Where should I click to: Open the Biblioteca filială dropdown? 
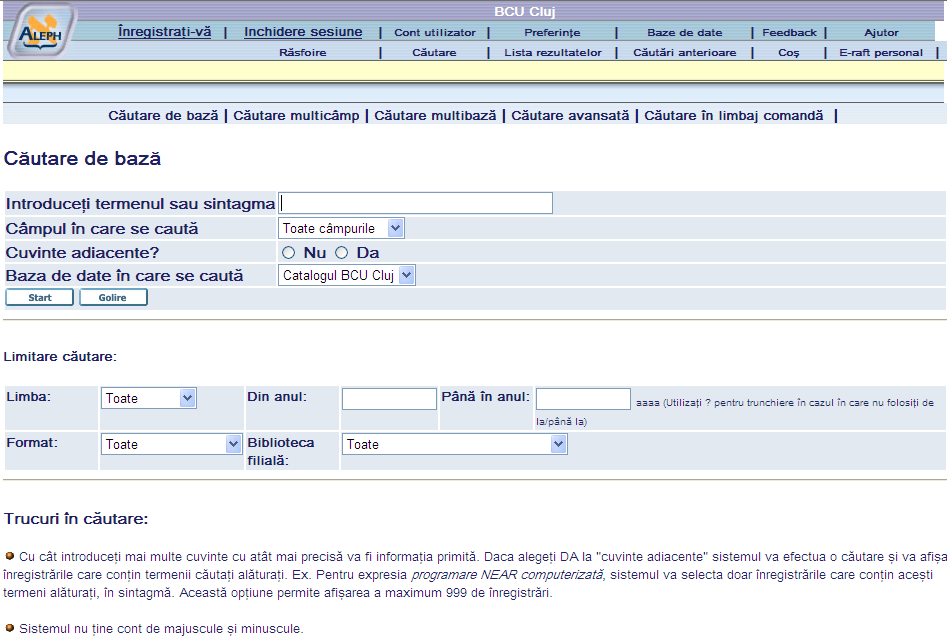tap(454, 444)
